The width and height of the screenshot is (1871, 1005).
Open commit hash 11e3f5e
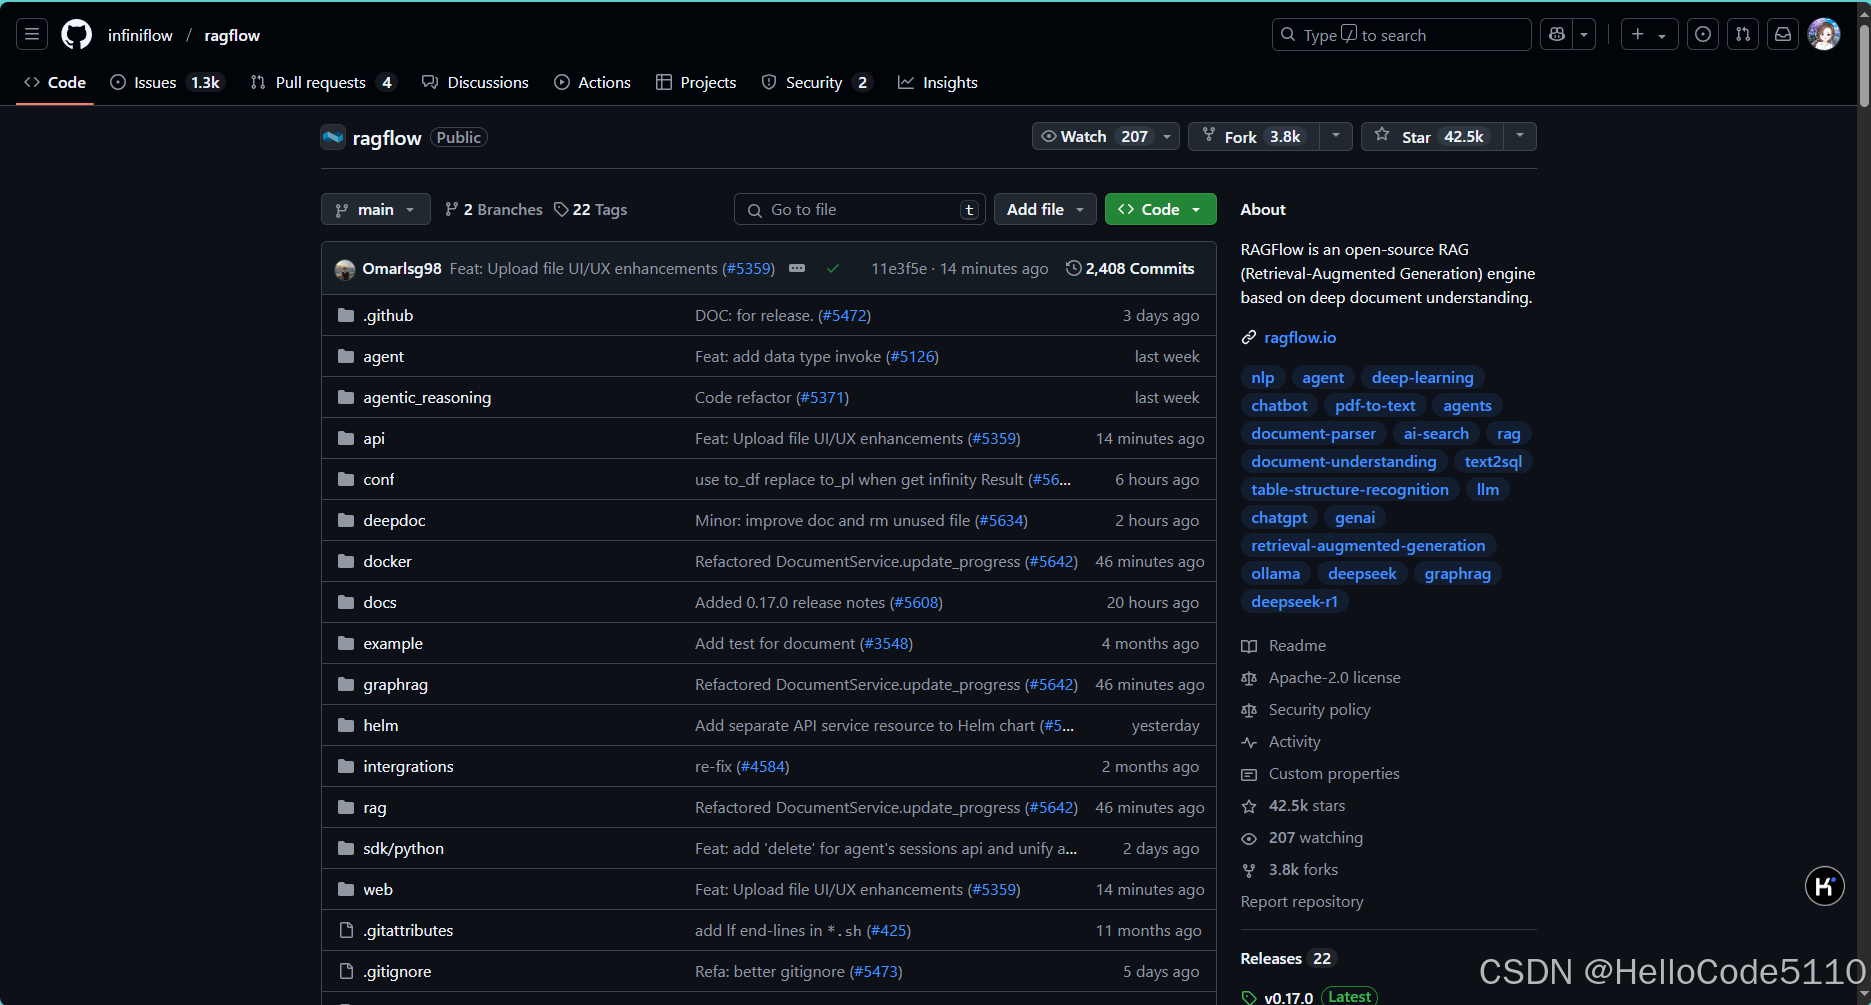tap(898, 268)
